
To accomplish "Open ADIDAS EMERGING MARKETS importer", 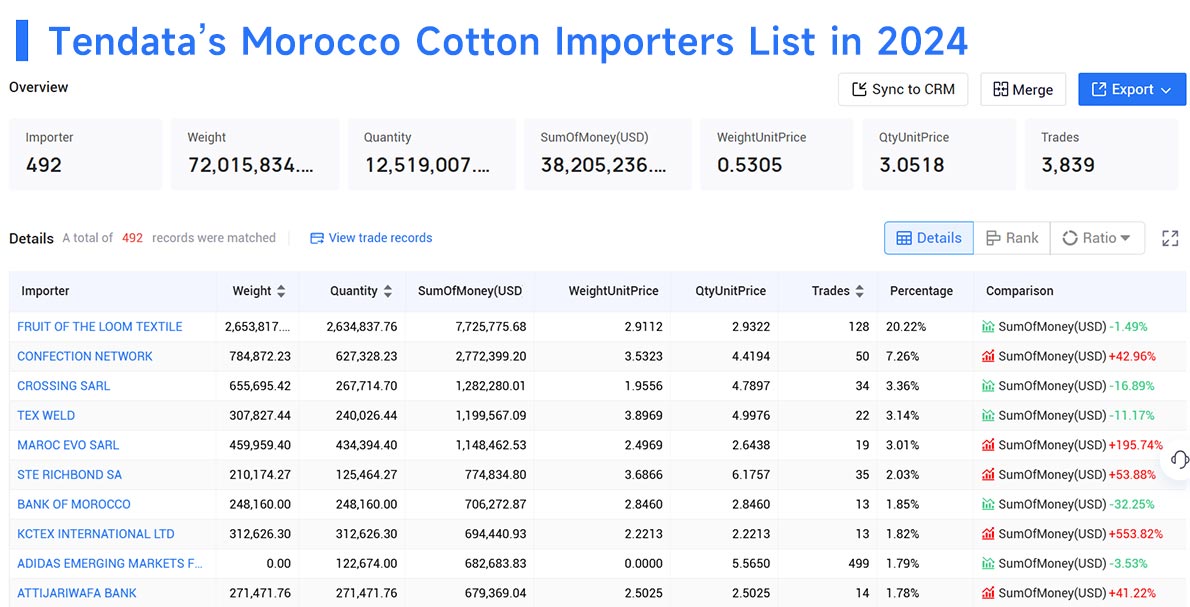I will click(x=110, y=563).
